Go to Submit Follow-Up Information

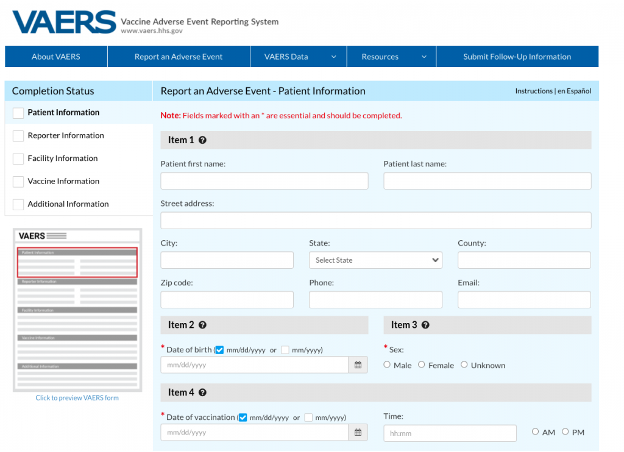517,57
